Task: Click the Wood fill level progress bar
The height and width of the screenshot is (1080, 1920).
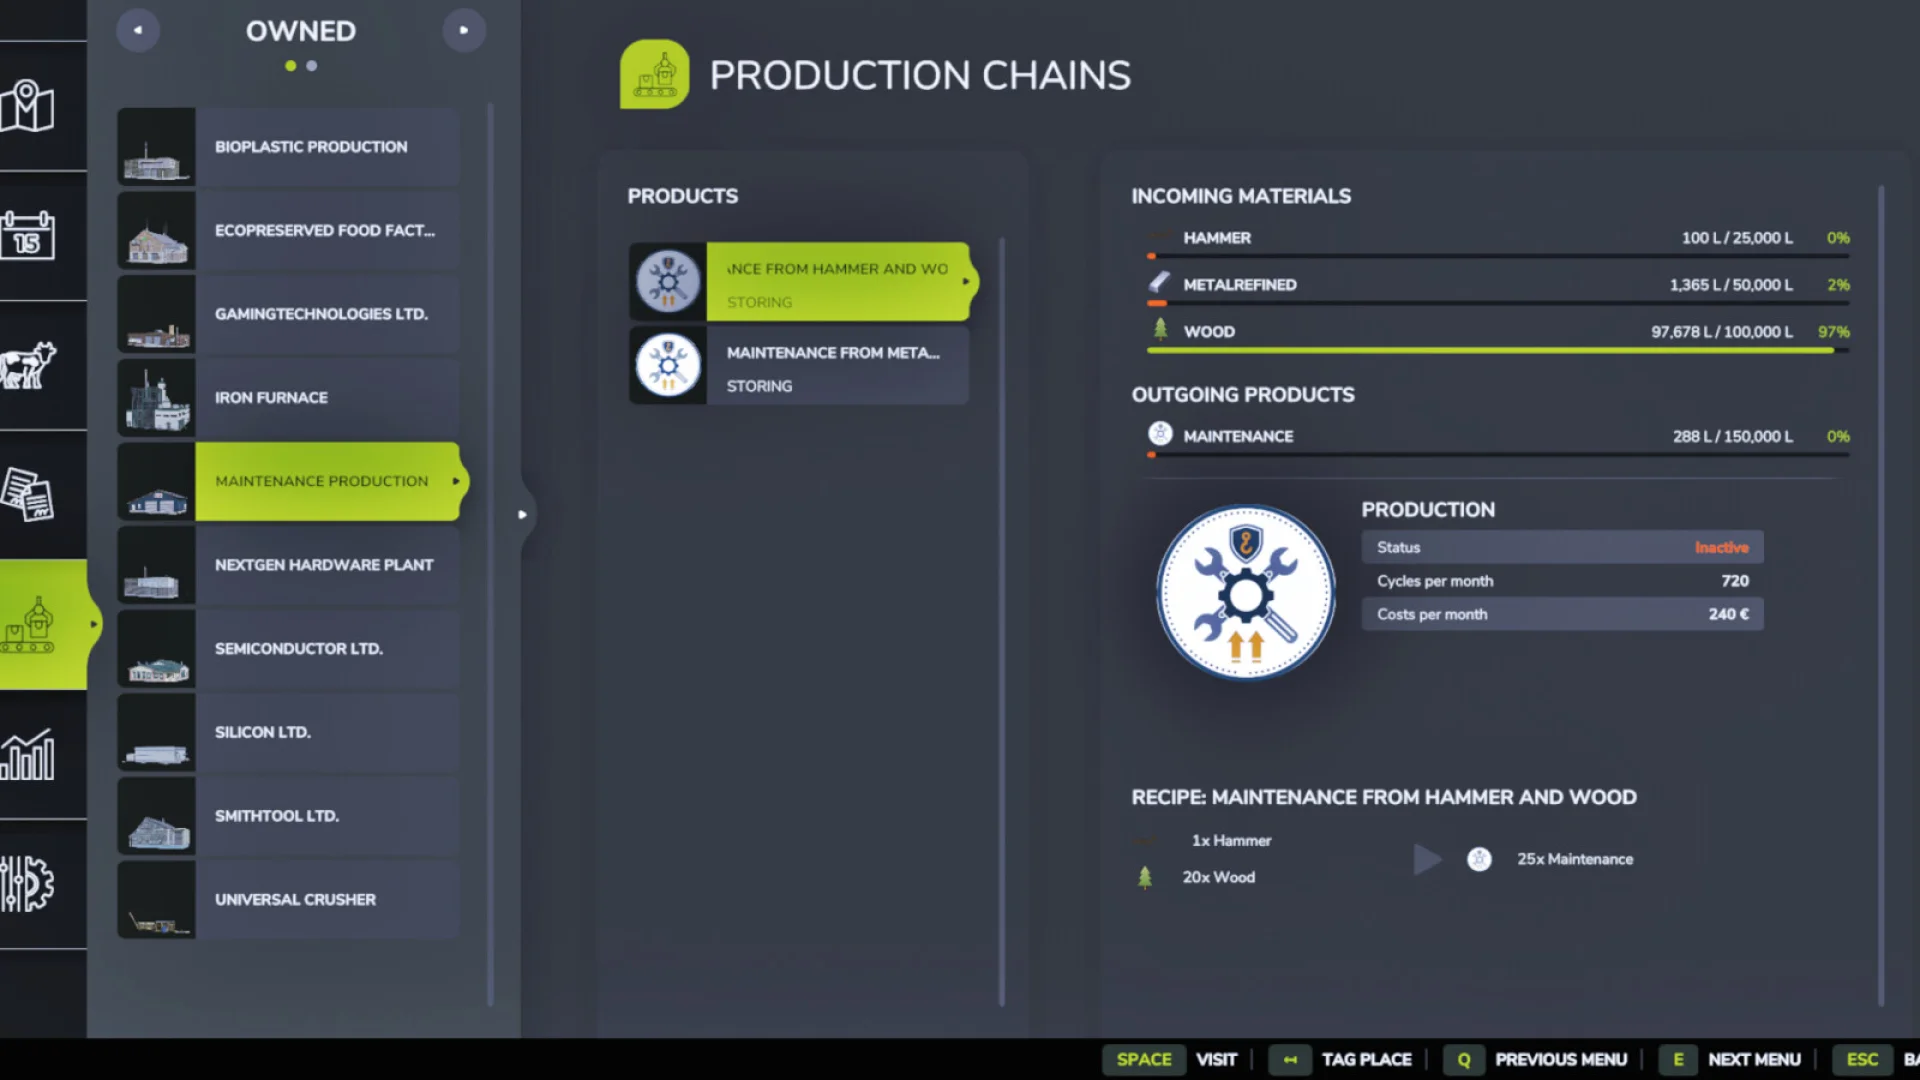Action: (1490, 349)
